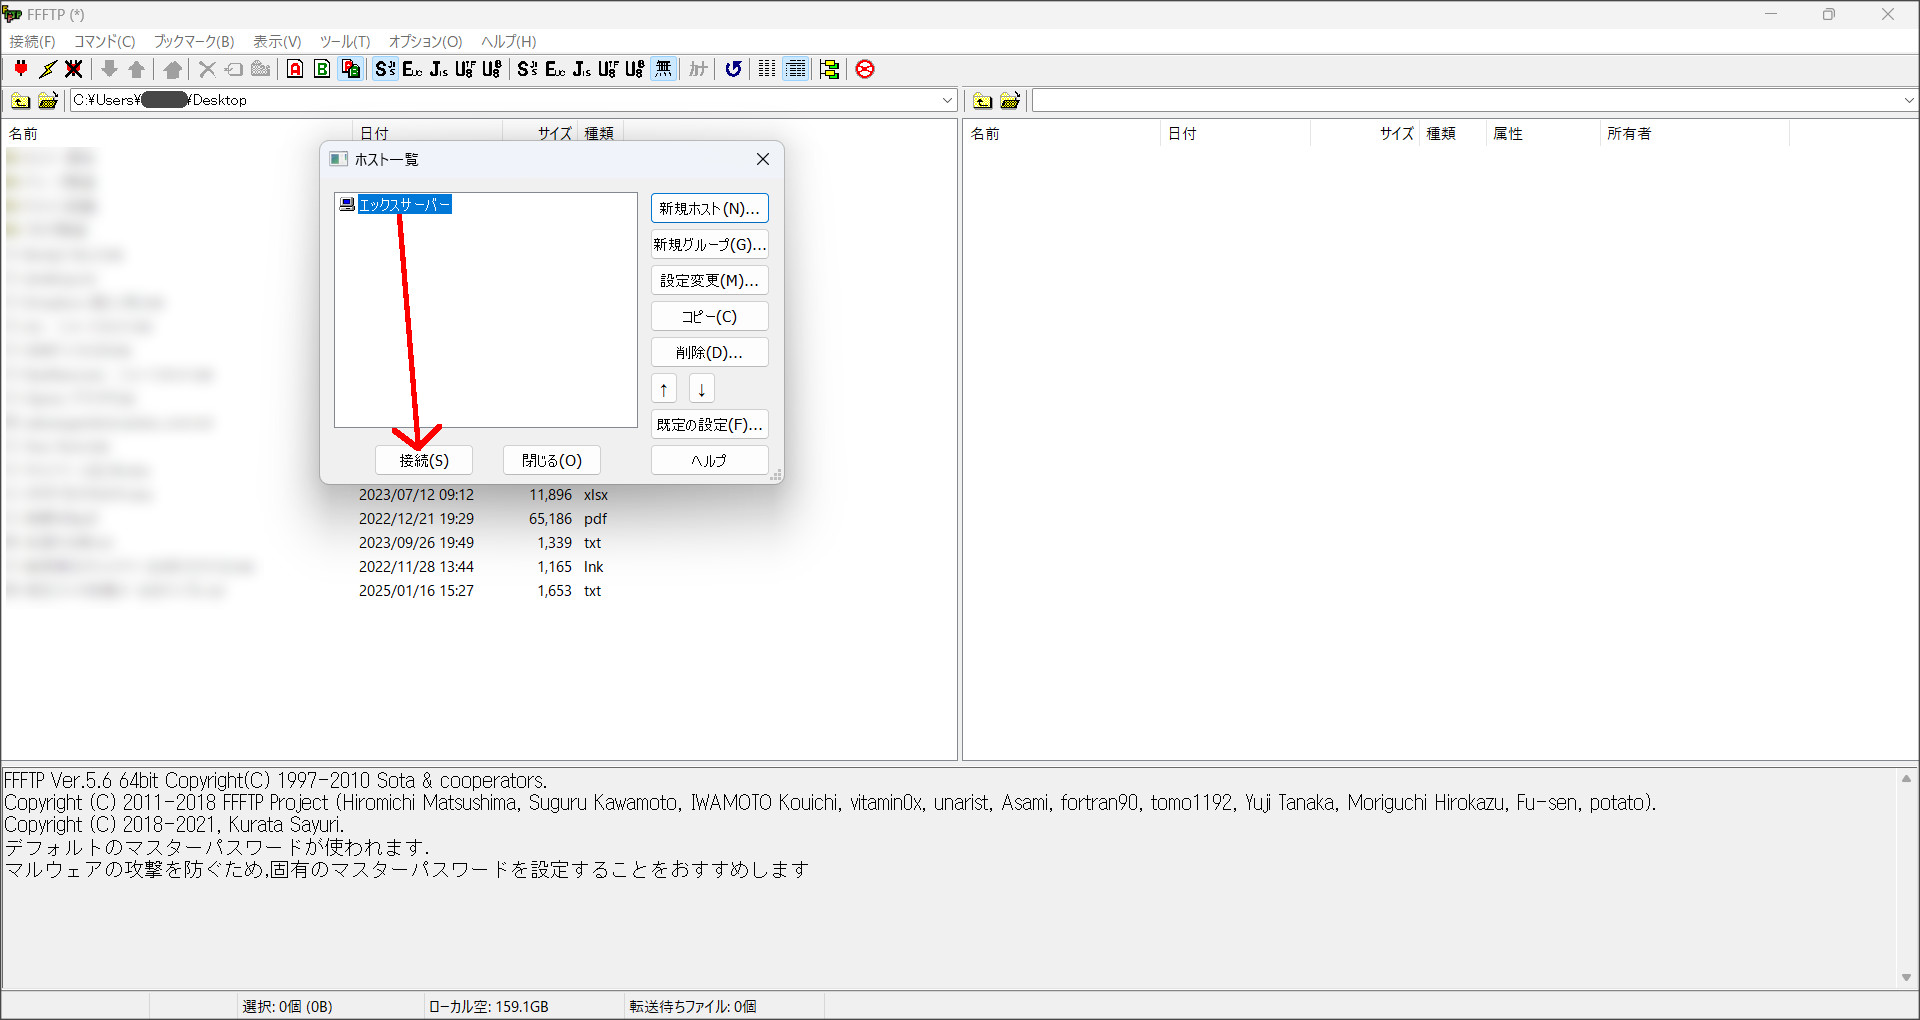Click log pane scroll down arrow
Screen dimensions: 1920x1020
click(1906, 977)
